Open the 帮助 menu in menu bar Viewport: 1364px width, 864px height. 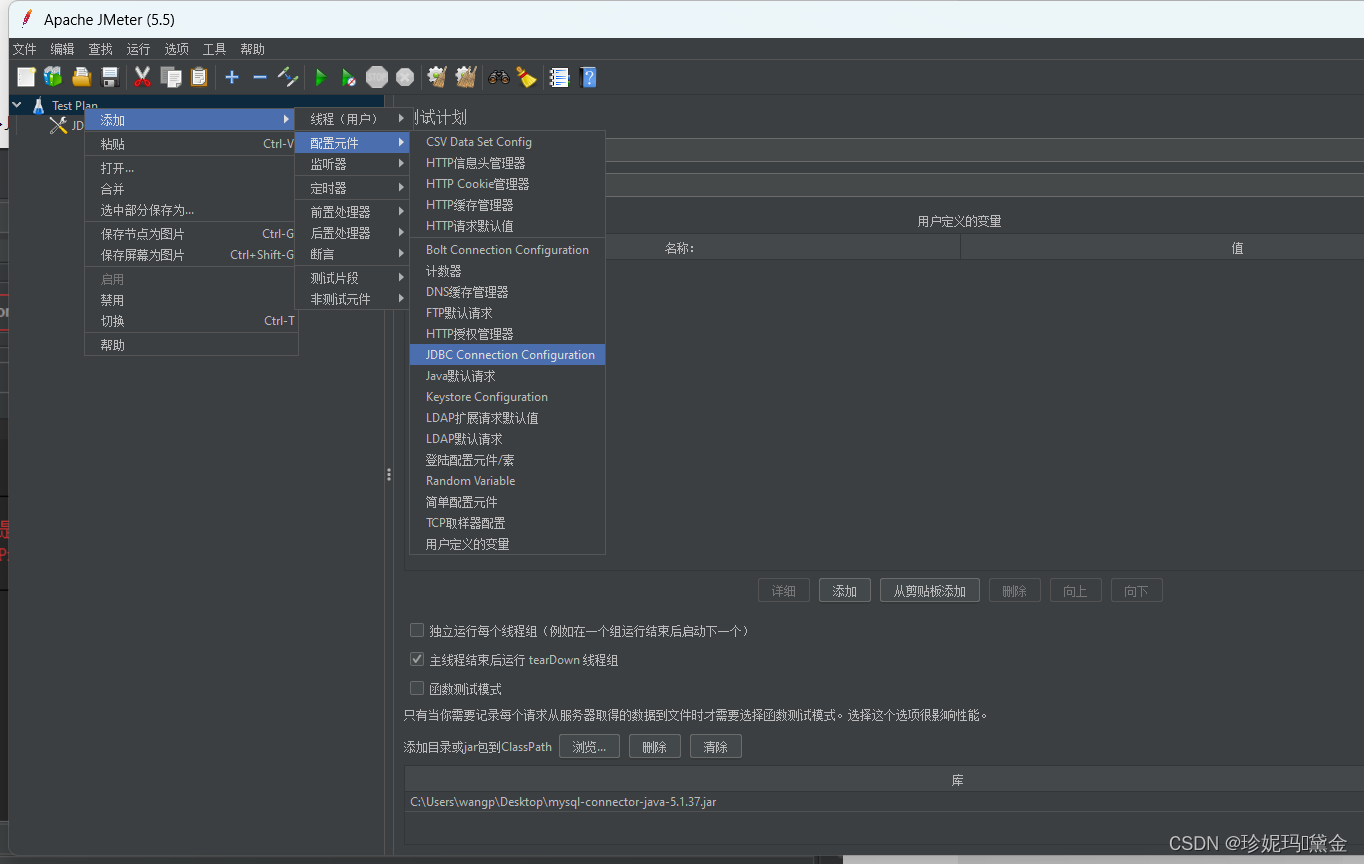click(x=252, y=49)
